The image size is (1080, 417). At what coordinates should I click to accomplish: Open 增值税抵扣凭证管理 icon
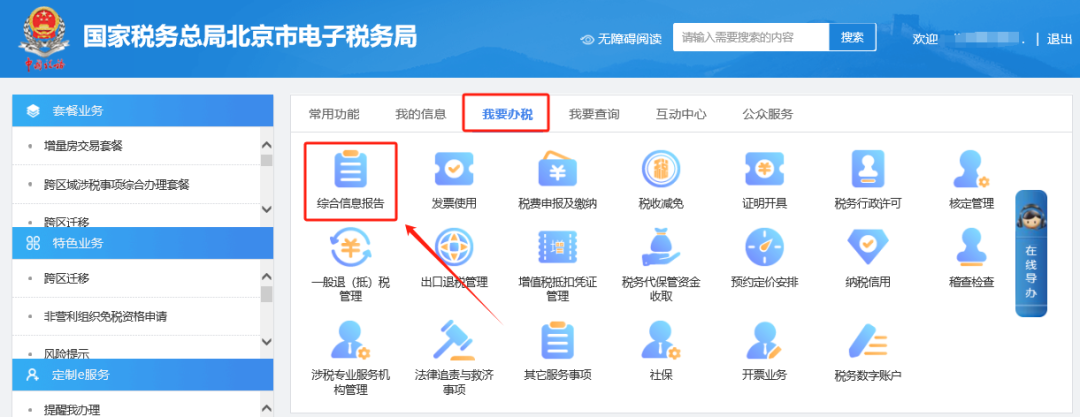(557, 247)
